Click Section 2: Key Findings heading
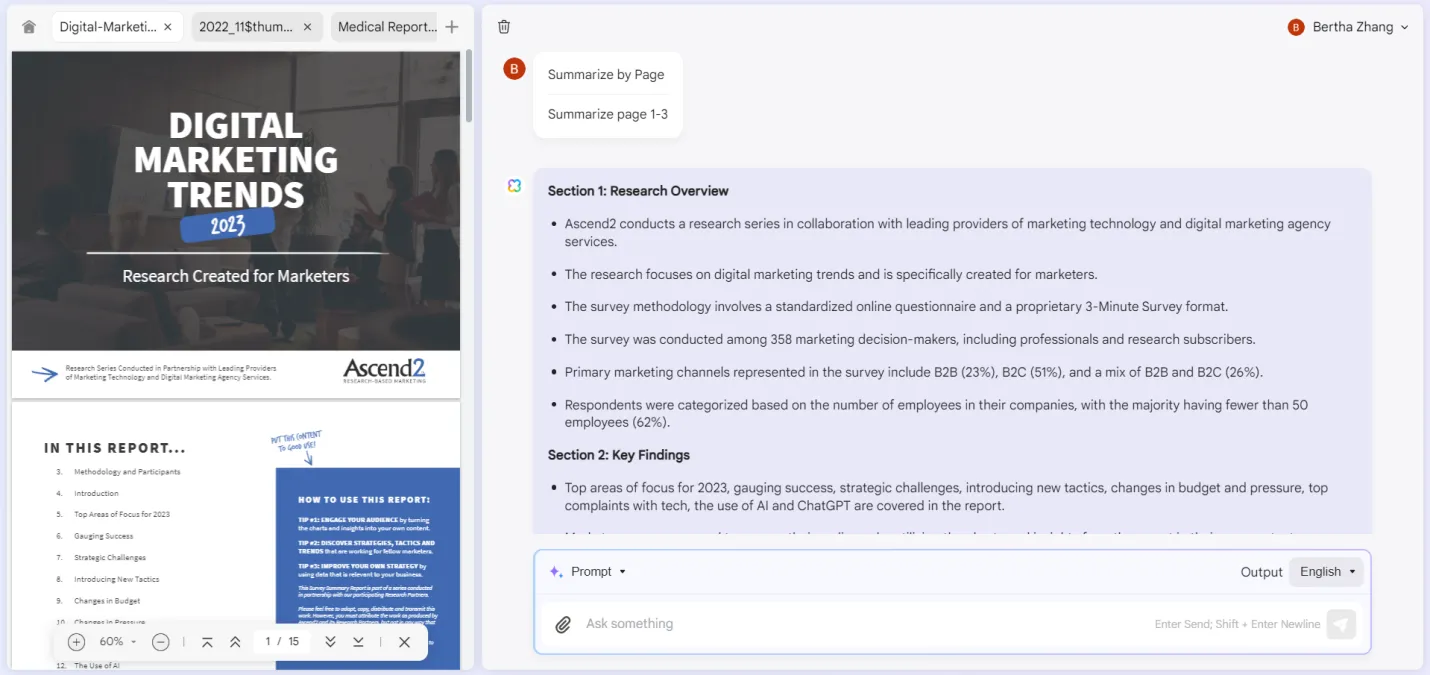 click(x=619, y=455)
